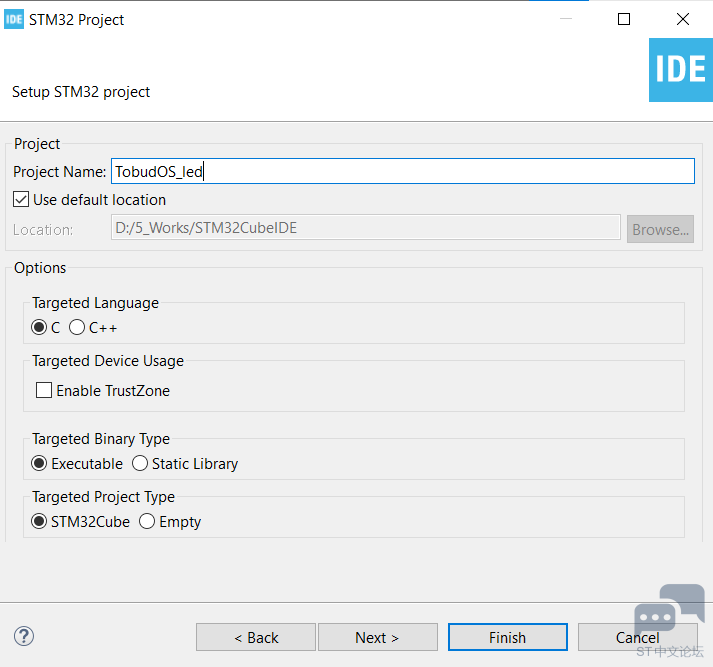Viewport: 713px width, 667px height.
Task: Click the Targeted Binary Type label
Action: (x=101, y=439)
